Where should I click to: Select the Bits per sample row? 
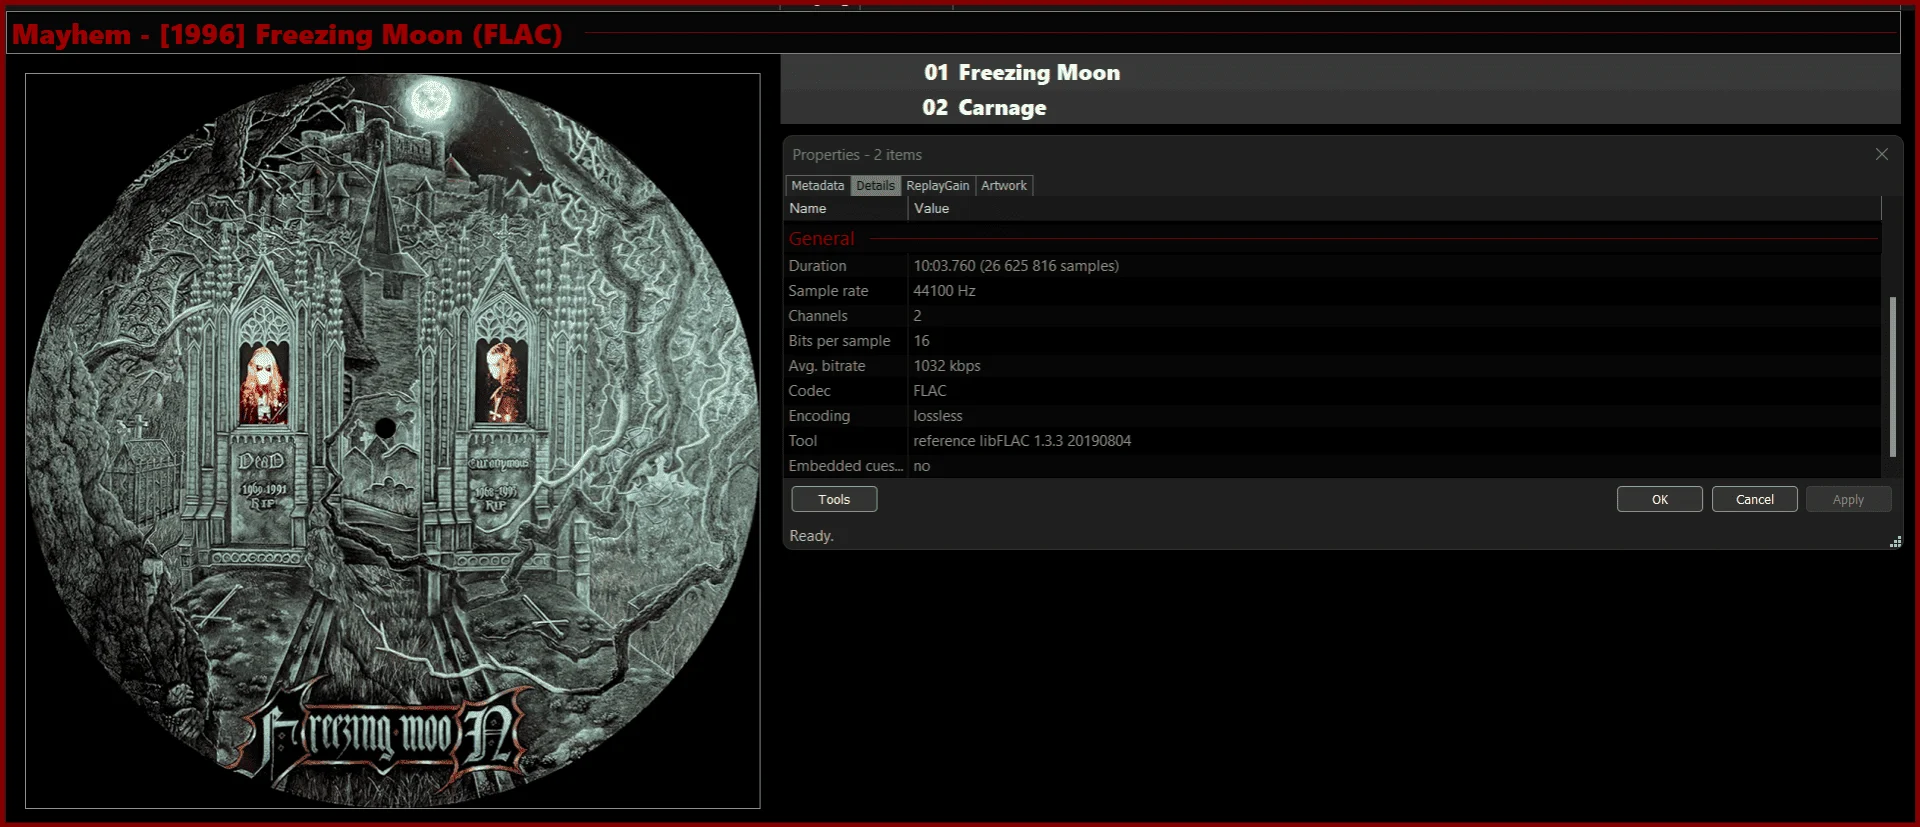[1333, 341]
